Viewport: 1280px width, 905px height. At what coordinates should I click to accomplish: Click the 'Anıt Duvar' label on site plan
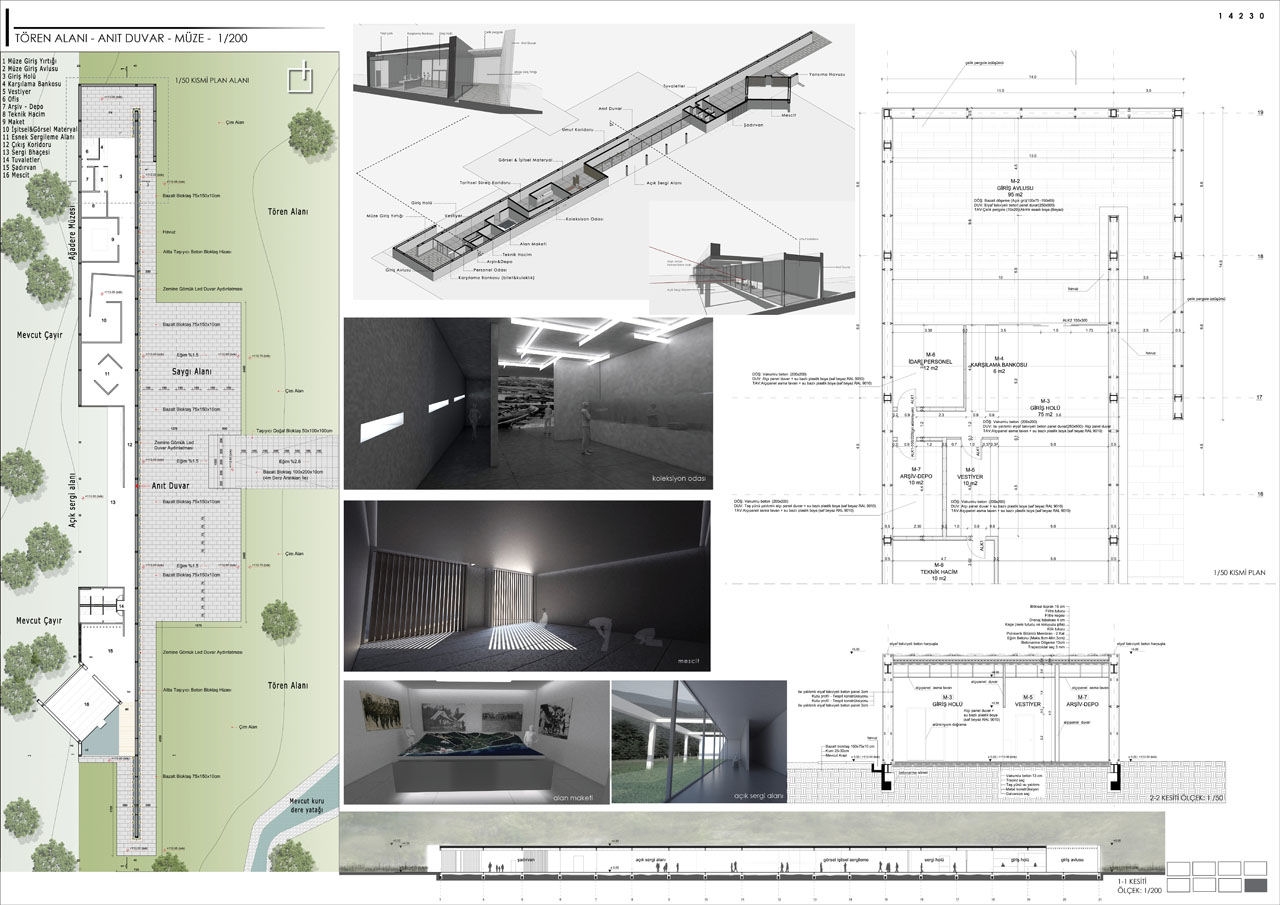point(171,484)
